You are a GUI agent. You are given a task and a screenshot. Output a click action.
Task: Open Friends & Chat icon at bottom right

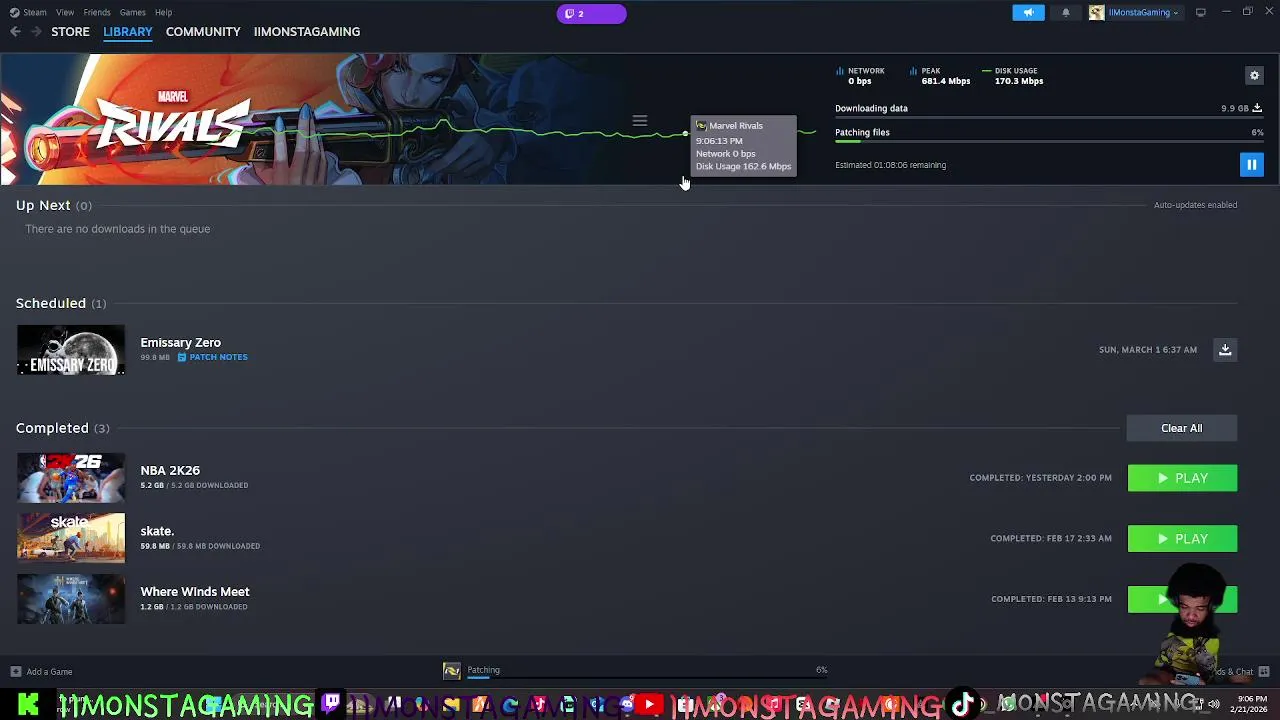coord(1264,672)
